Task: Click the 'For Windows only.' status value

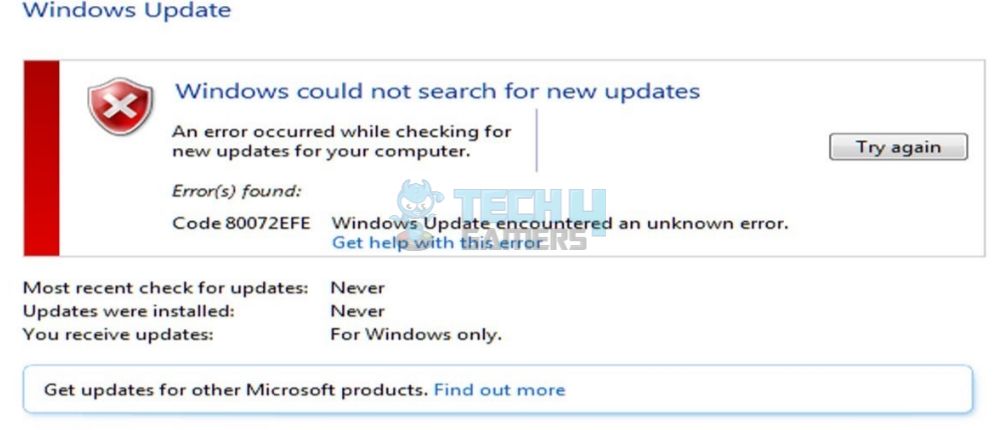Action: 416,334
